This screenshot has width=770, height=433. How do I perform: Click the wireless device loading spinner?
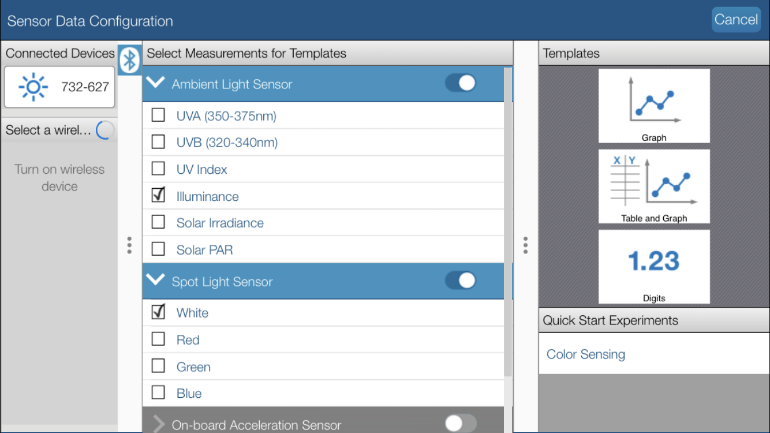tap(105, 130)
